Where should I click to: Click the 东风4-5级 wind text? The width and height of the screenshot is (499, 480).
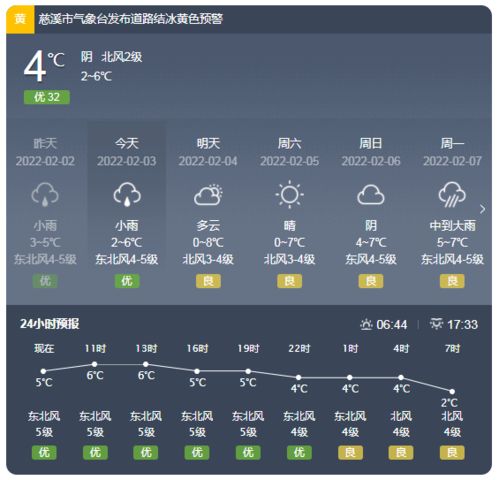tap(371, 259)
